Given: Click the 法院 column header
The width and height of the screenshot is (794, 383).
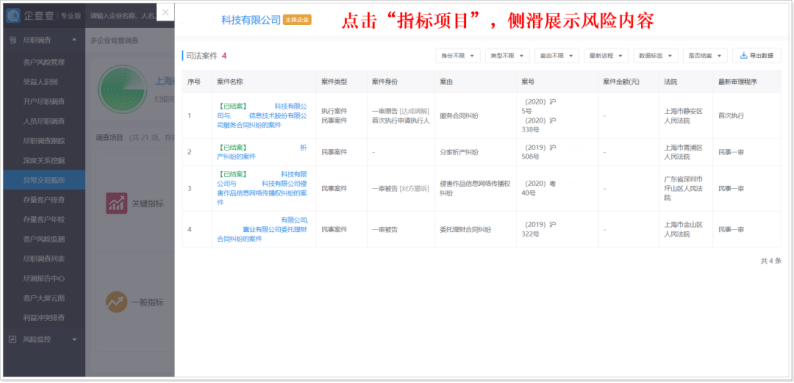Looking at the screenshot, I should pos(670,81).
